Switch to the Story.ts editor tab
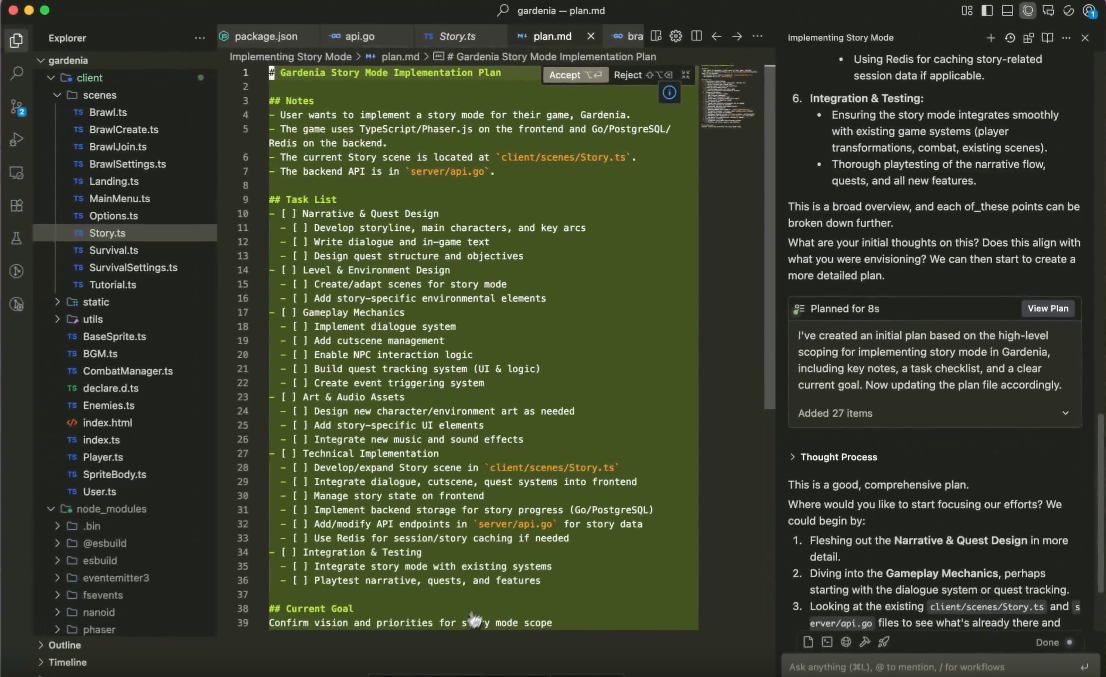Viewport: 1106px width, 677px height. (457, 36)
